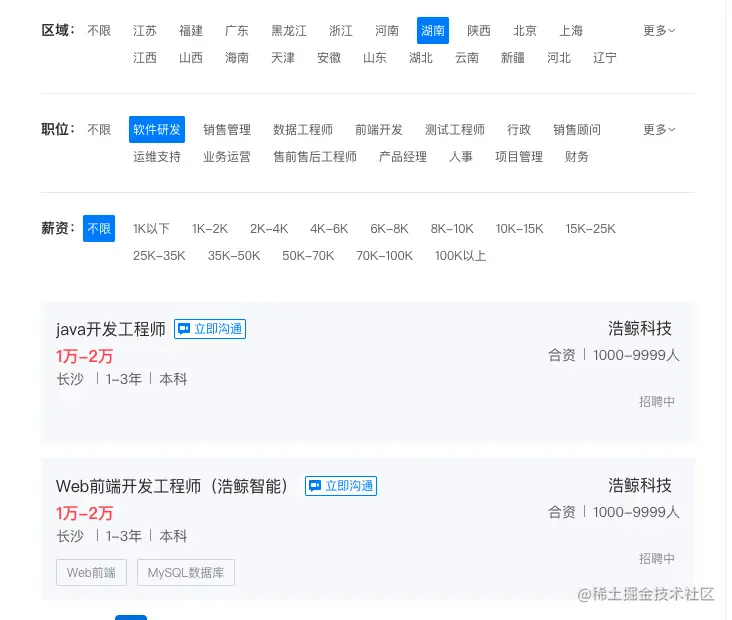Select 黑龙江 region filter

[289, 31]
